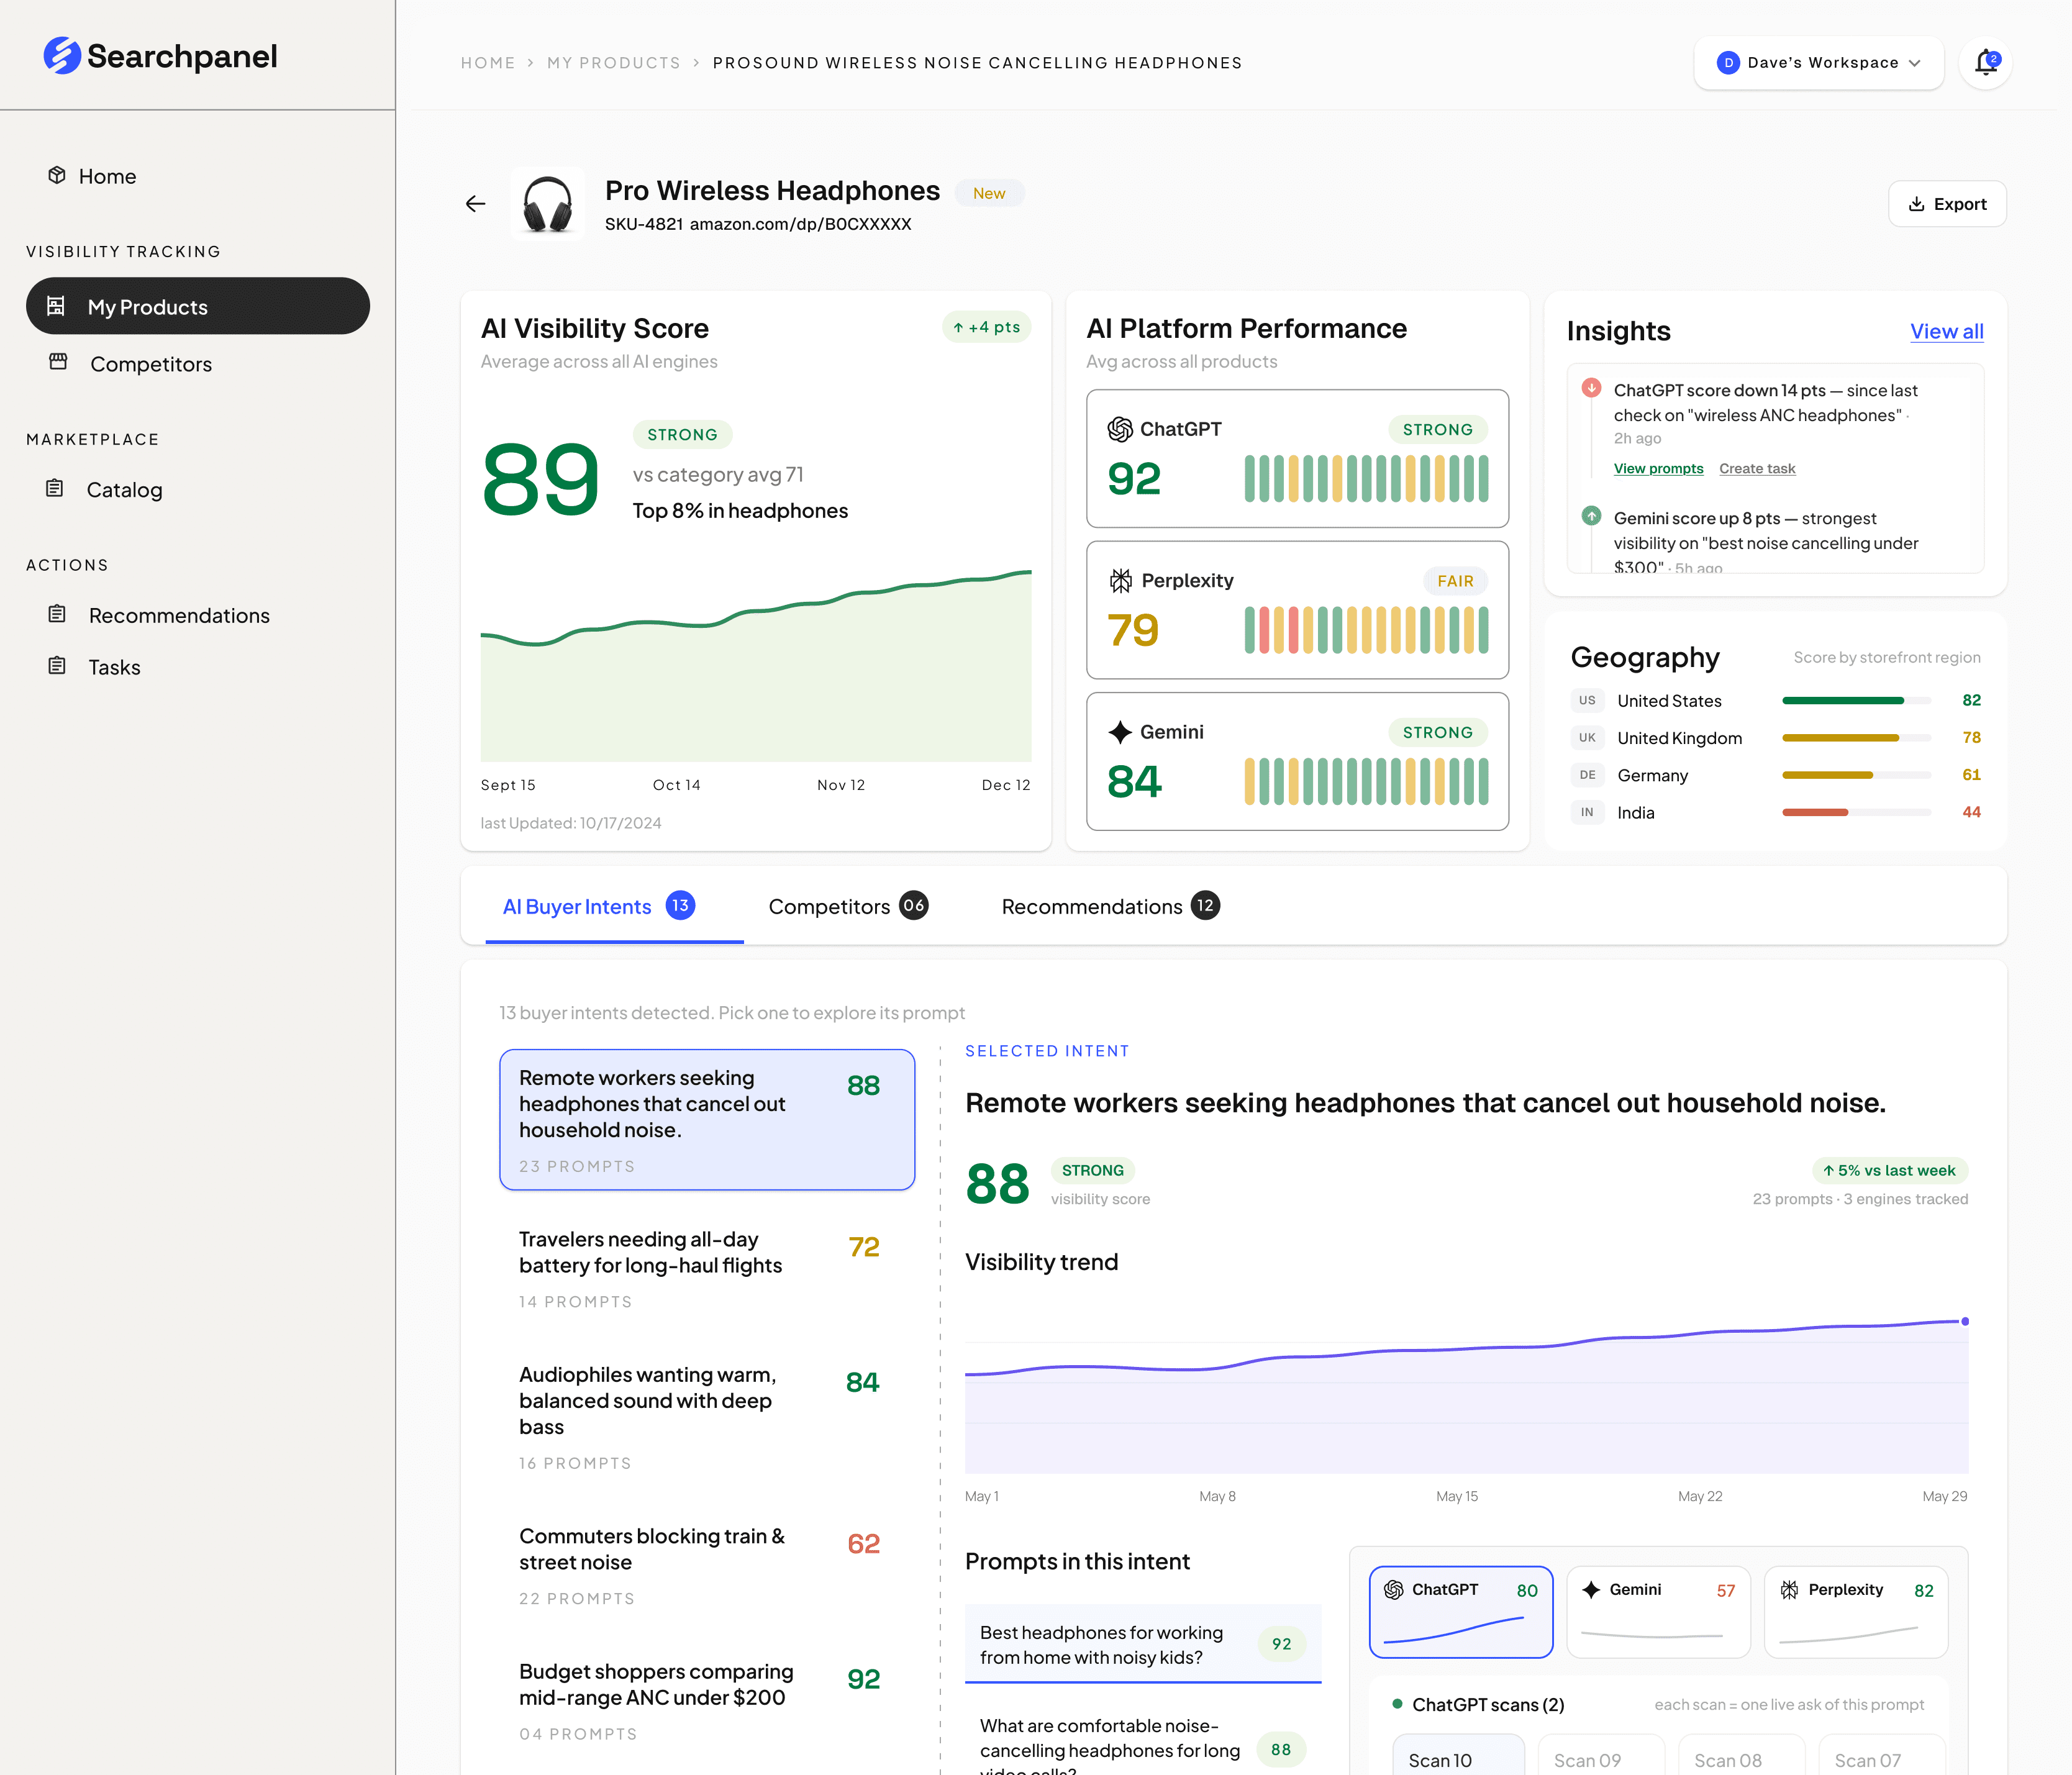This screenshot has height=1775, width=2072.
Task: Click the Searchpanel logo icon
Action: coord(62,56)
